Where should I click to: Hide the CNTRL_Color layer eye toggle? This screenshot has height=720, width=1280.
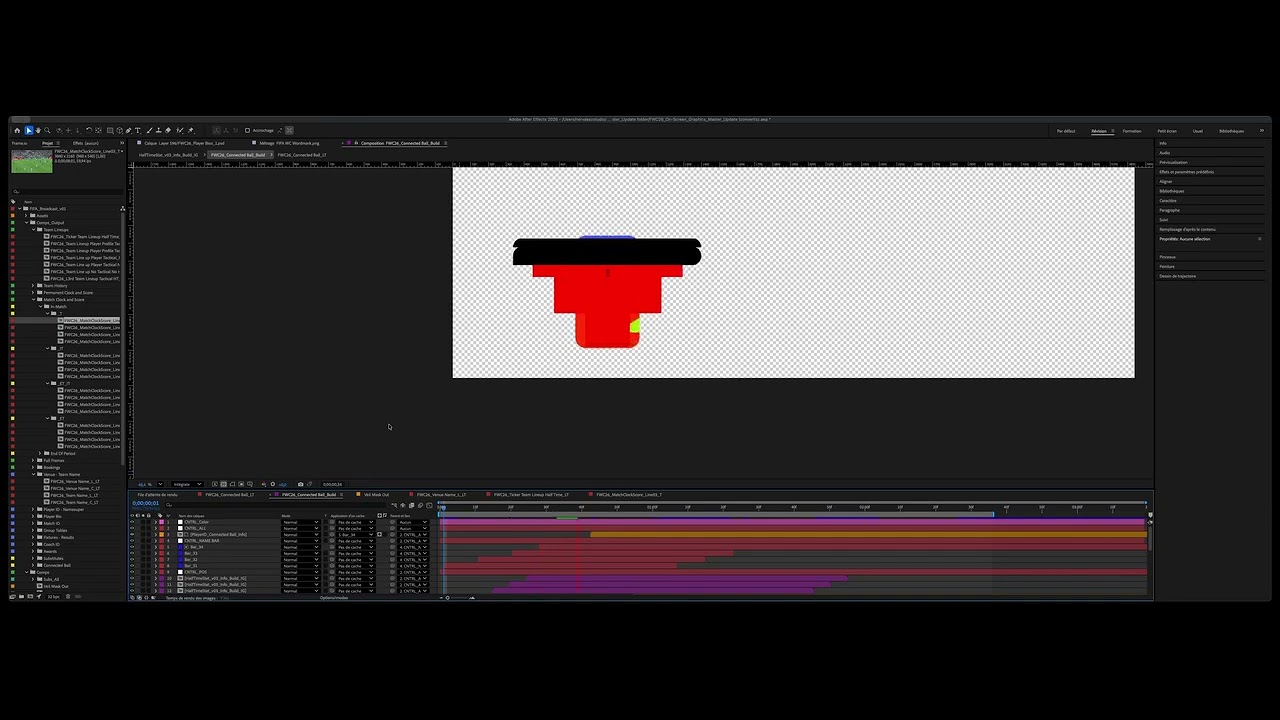[132, 522]
